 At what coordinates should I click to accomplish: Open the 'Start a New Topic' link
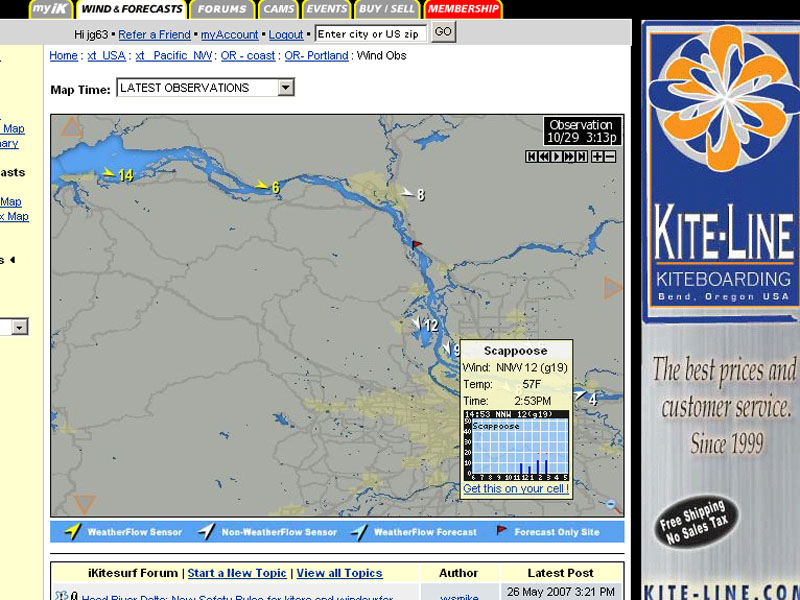(237, 573)
